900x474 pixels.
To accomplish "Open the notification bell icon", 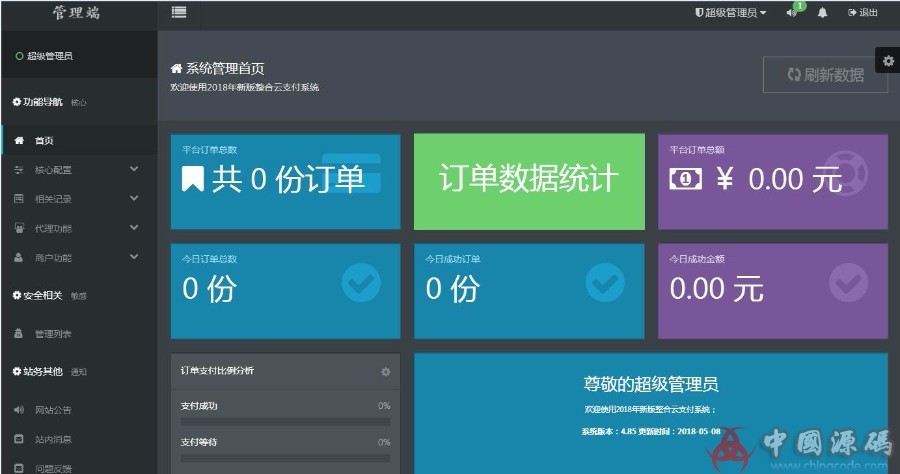I will click(823, 13).
